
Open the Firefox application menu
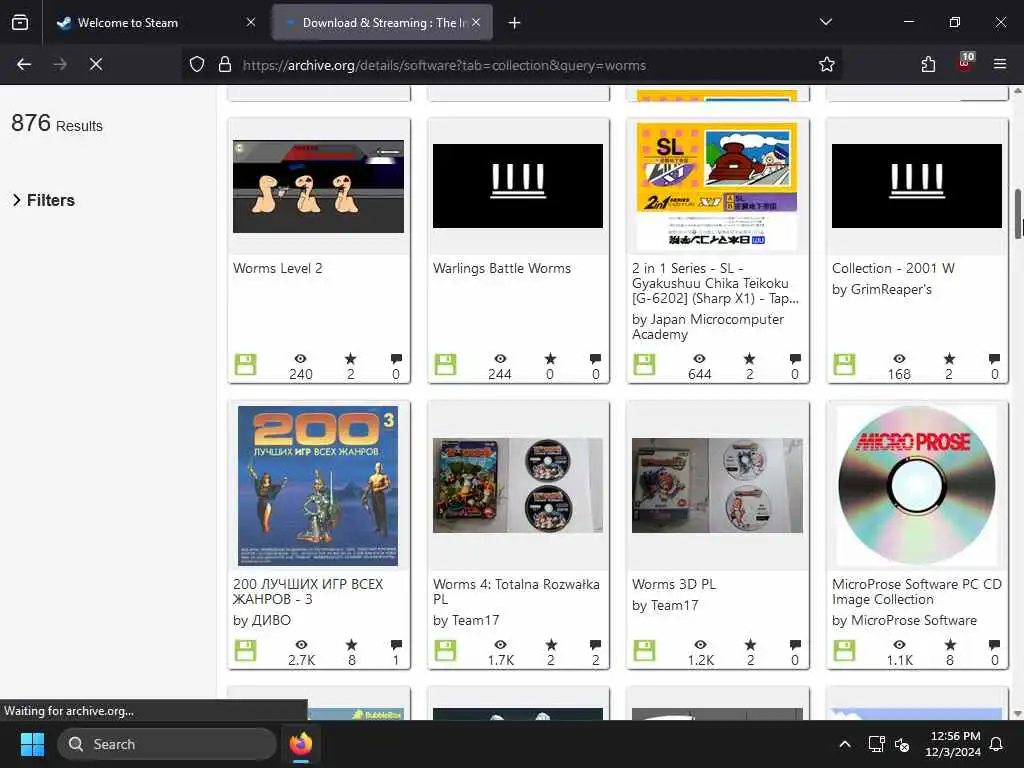point(1000,64)
